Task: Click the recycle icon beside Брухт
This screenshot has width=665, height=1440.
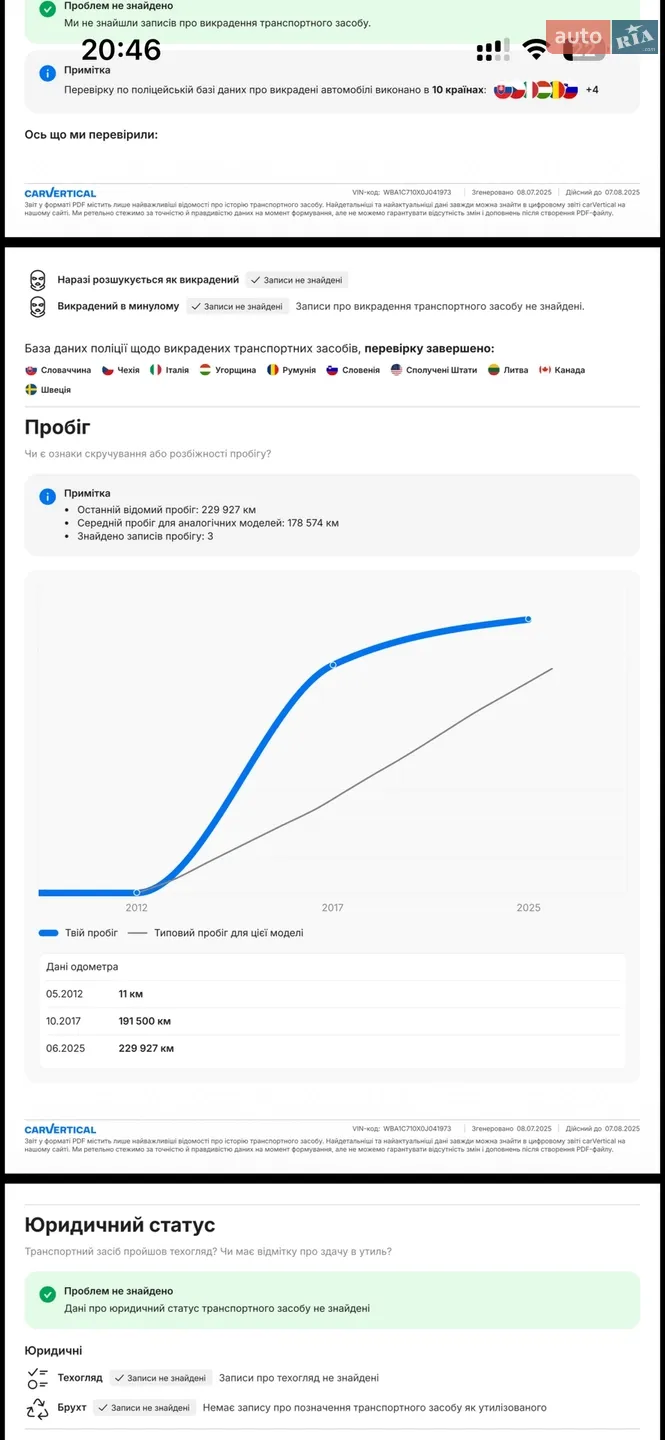Action: tap(38, 1408)
